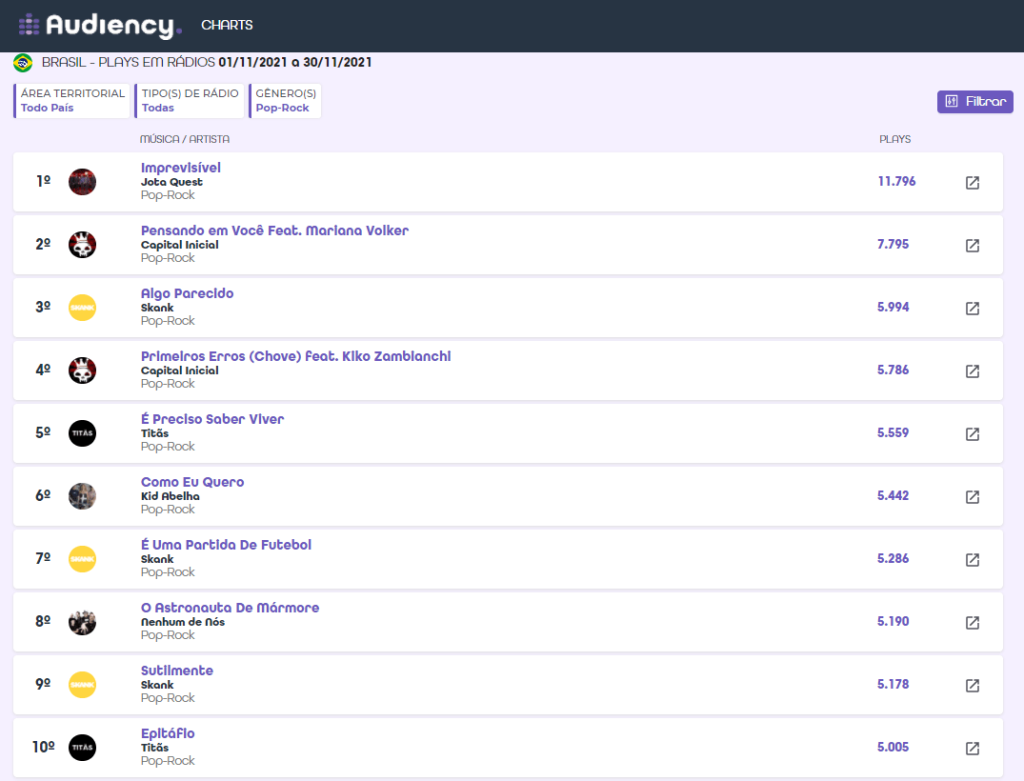This screenshot has height=781, width=1024.
Task: Click the plays count 5.286
Action: tap(893, 558)
